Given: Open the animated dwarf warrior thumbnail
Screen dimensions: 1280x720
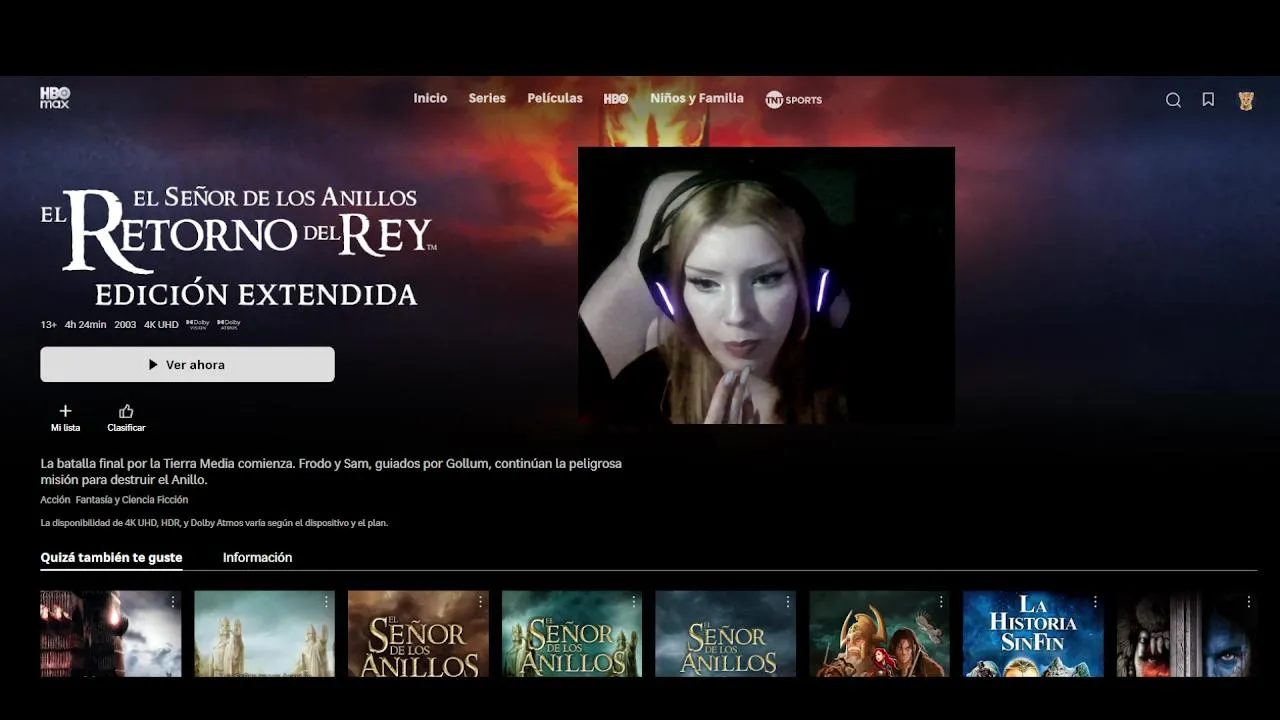Looking at the screenshot, I should pos(879,634).
